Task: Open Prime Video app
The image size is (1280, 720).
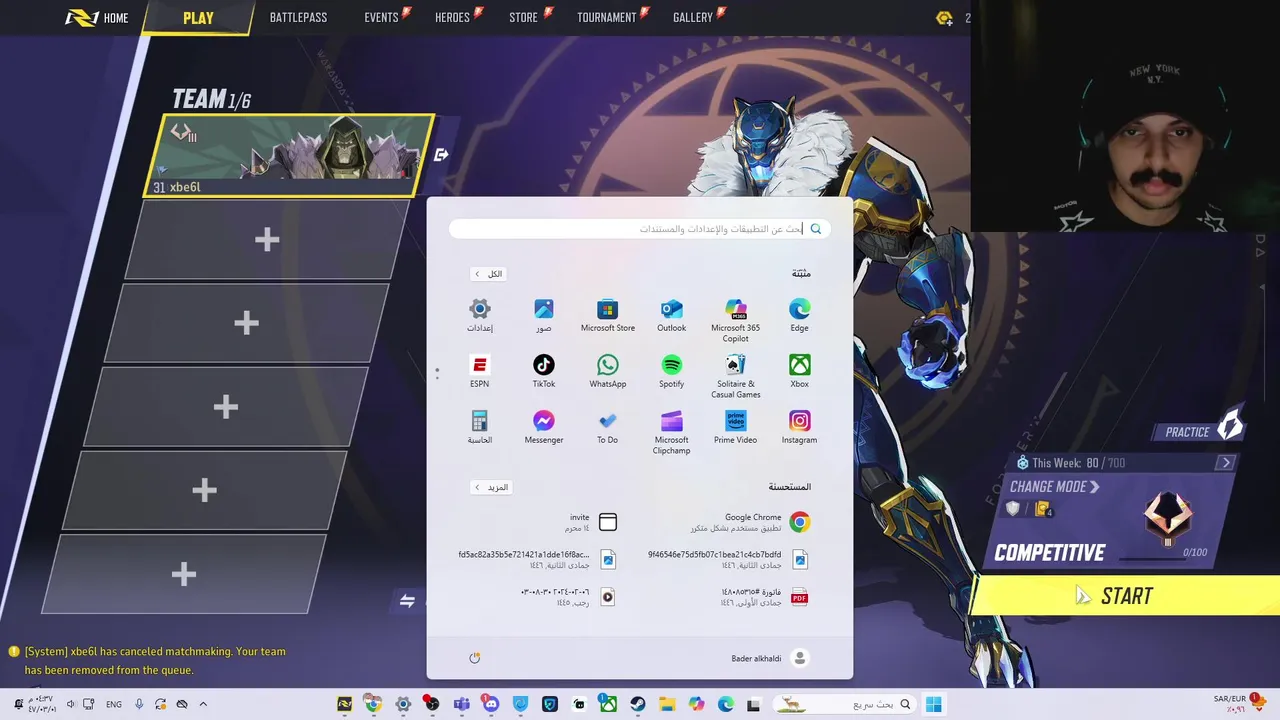Action: pyautogui.click(x=736, y=427)
